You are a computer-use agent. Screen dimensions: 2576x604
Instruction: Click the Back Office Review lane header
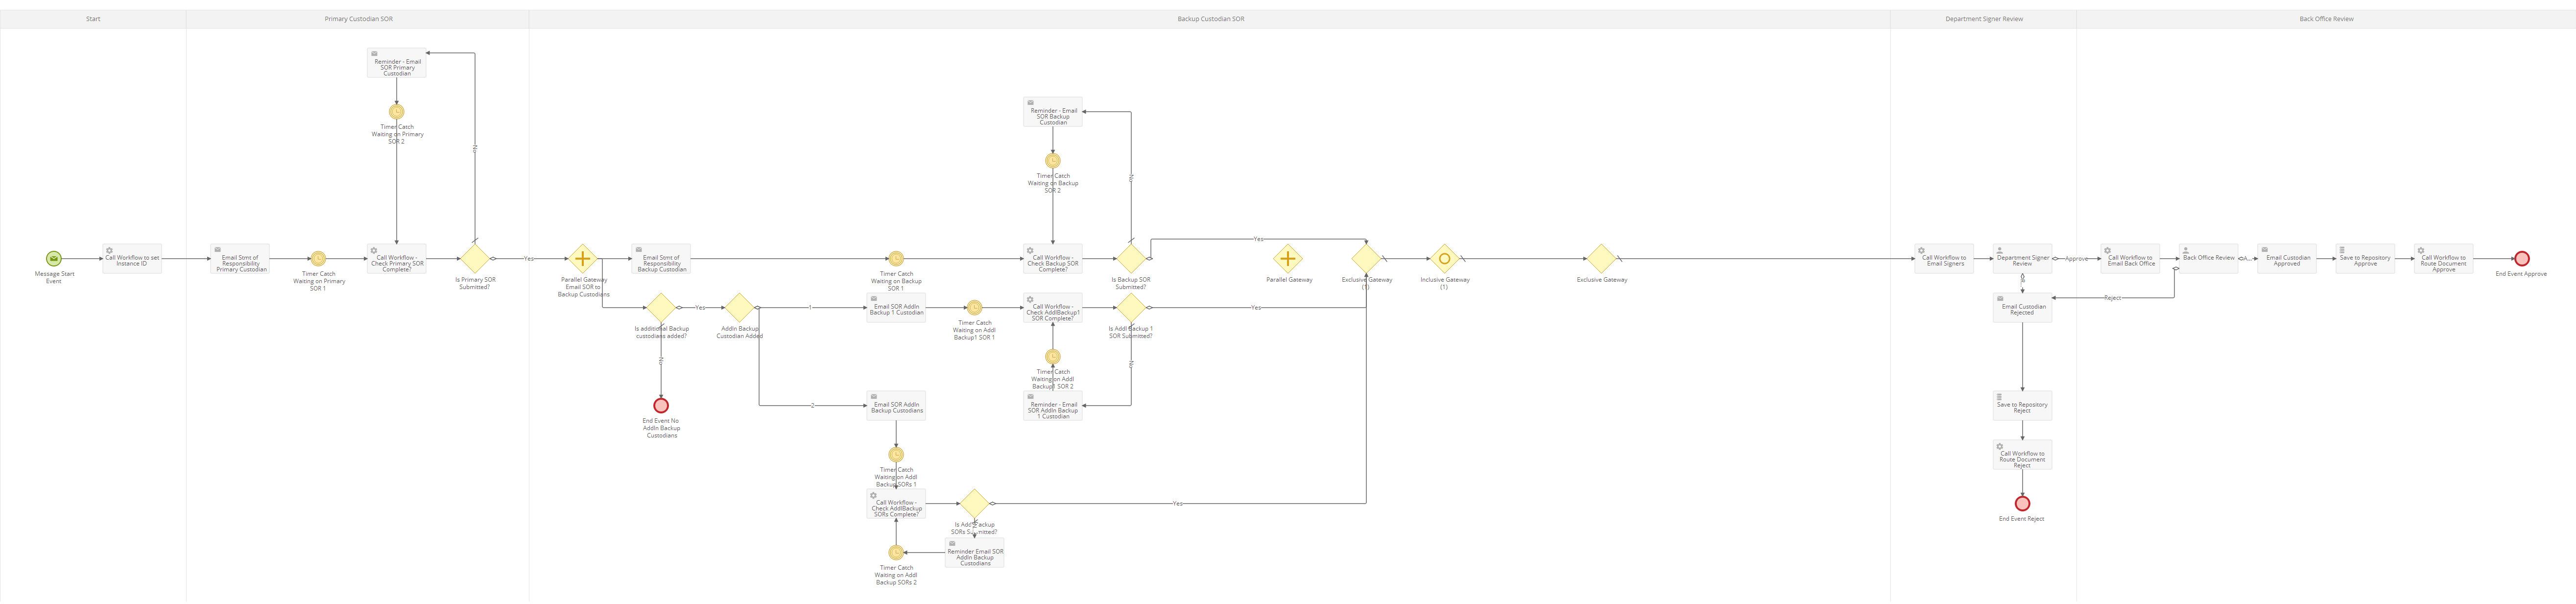2326,19
